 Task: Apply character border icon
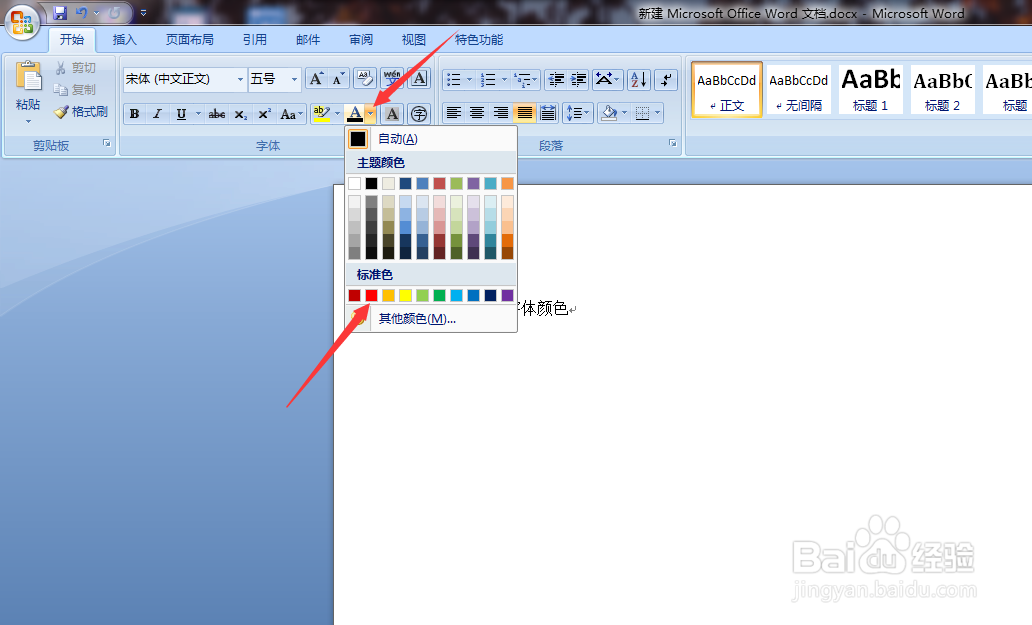(419, 79)
